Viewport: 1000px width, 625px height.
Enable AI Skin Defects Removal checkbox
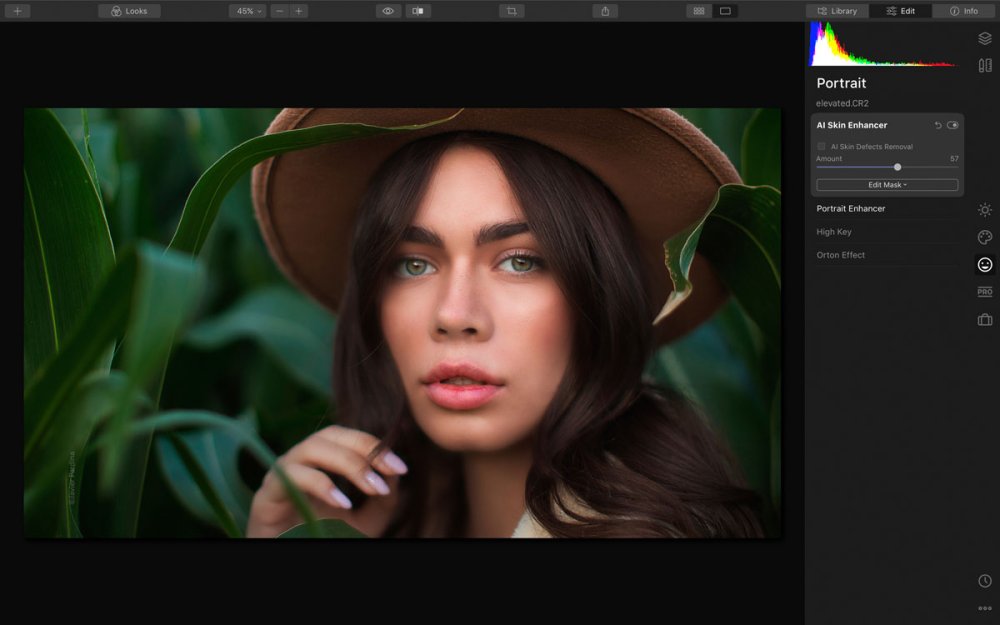point(821,147)
